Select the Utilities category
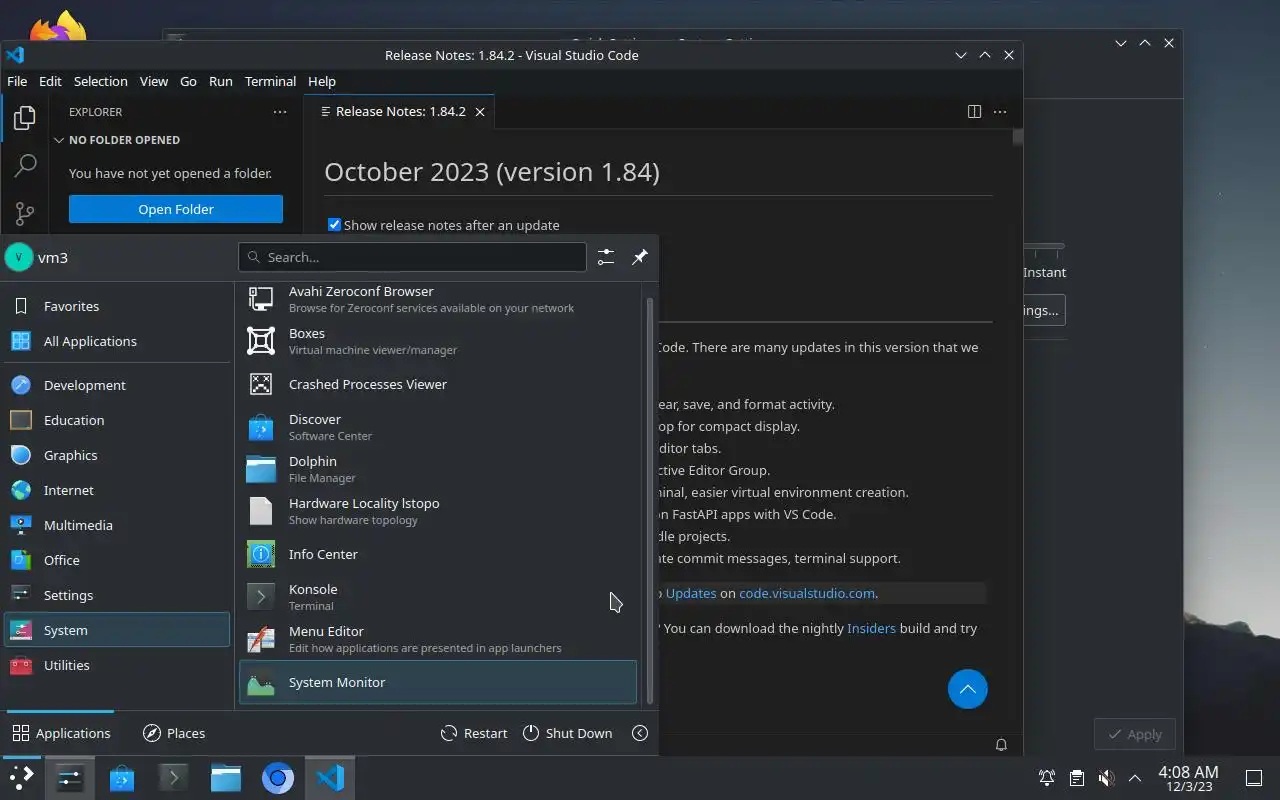Image resolution: width=1280 pixels, height=800 pixels. (x=117, y=665)
